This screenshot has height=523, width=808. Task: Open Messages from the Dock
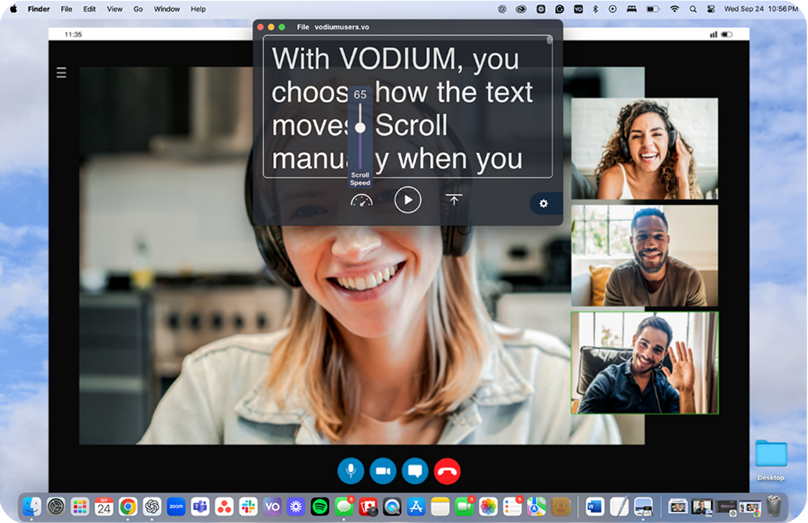point(344,507)
